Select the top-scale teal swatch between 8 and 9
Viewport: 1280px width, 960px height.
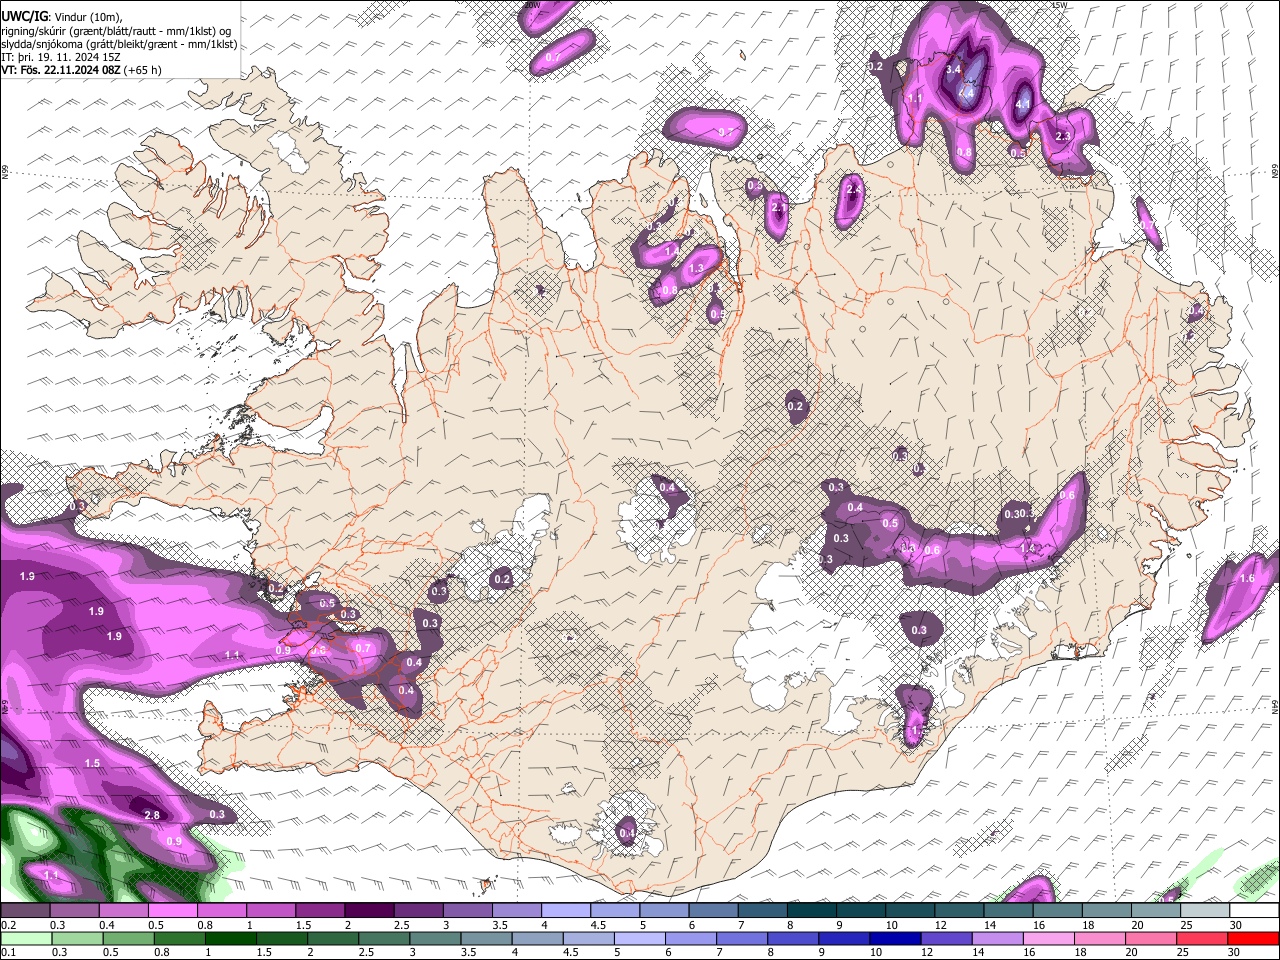coord(812,910)
